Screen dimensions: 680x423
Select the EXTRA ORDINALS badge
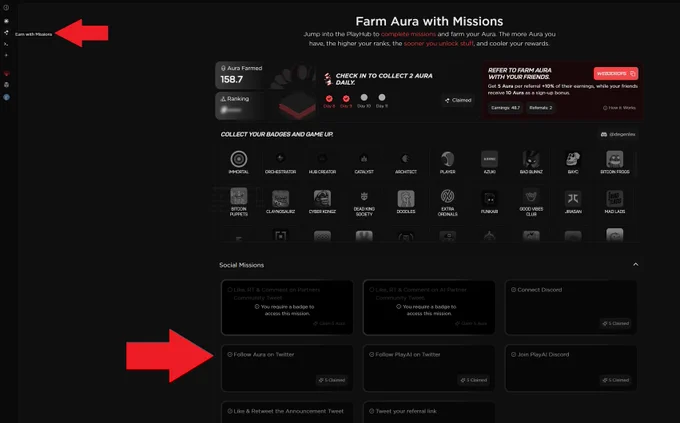tap(448, 203)
